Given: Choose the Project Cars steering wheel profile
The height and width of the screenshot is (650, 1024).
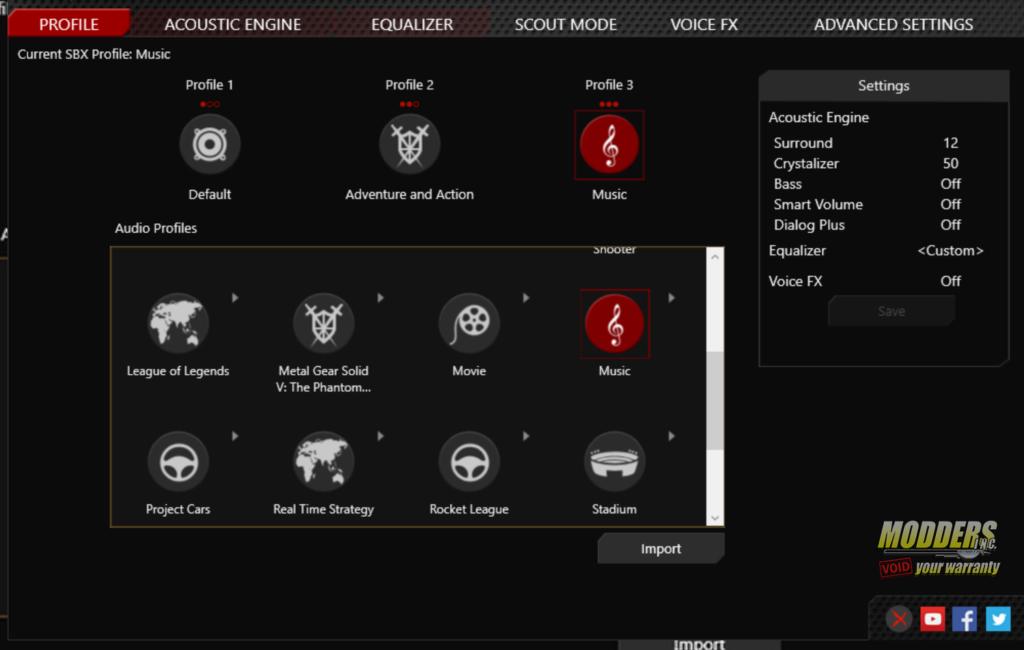Looking at the screenshot, I should 178,462.
